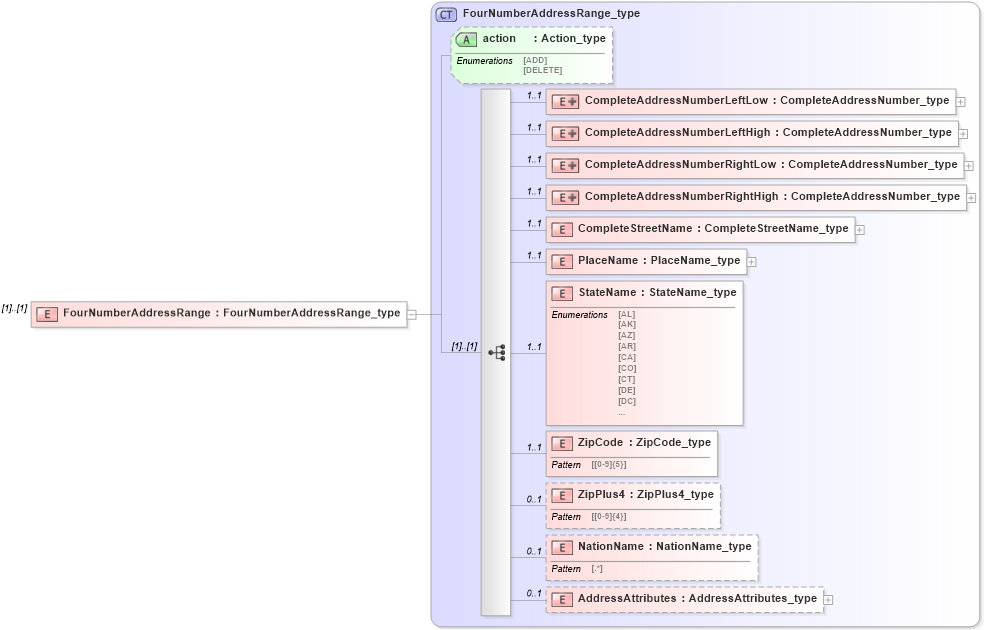The height and width of the screenshot is (630, 984).
Task: Collapse the FourNumberAddressRange root element
Action: [x=410, y=313]
